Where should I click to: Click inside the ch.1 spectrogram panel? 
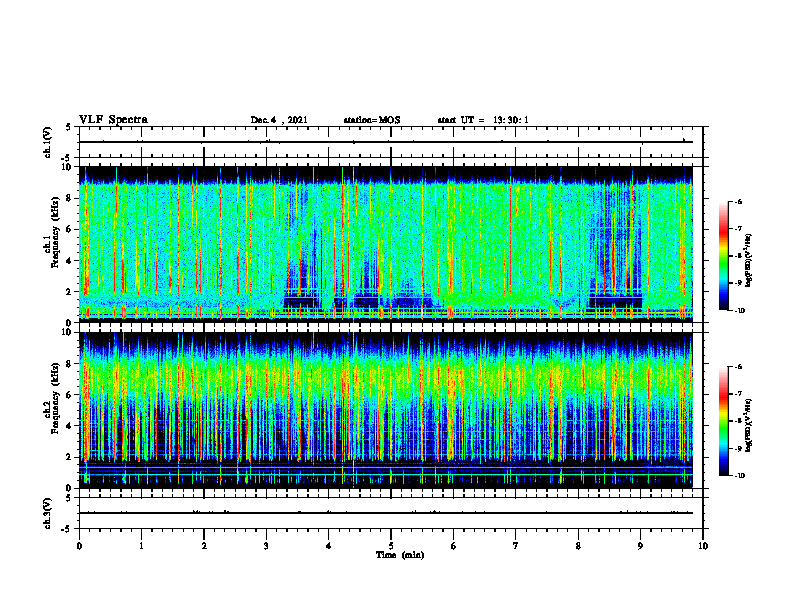pyautogui.click(x=386, y=244)
